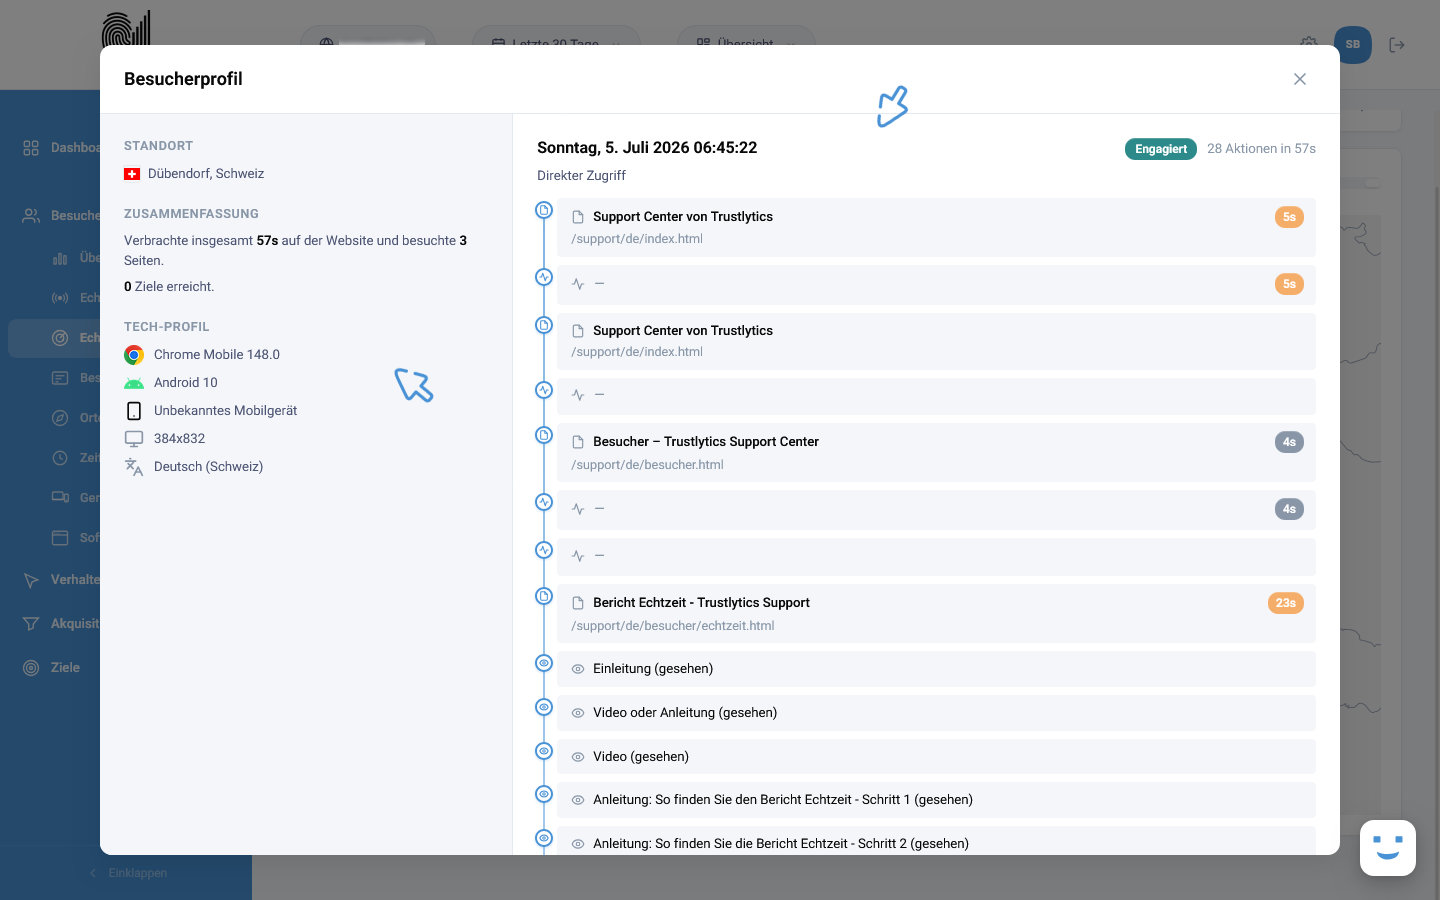Click the Android OS icon
Screen dimensions: 1440x900
tap(134, 383)
